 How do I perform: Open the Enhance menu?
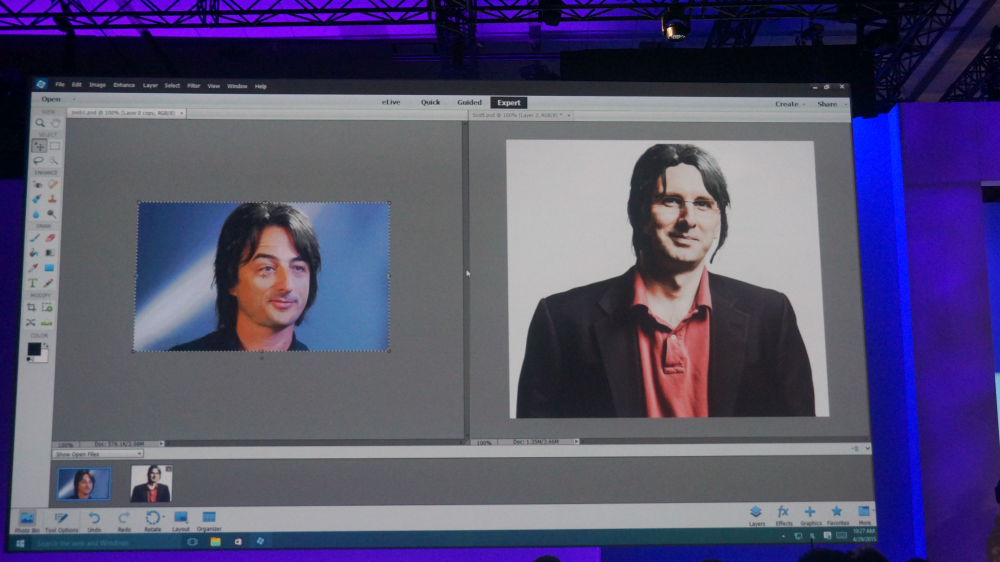124,86
